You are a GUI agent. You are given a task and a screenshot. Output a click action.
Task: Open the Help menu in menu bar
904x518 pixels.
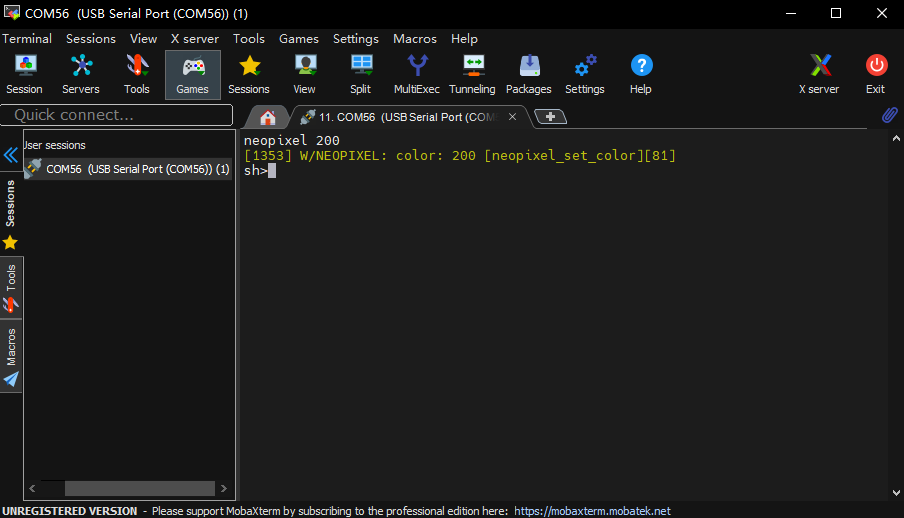pos(464,39)
